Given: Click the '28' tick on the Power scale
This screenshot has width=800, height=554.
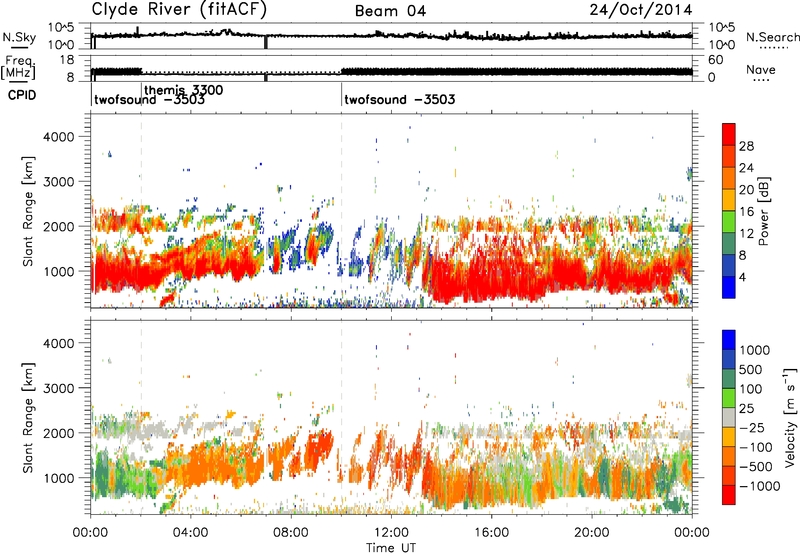Looking at the screenshot, I should (x=746, y=146).
